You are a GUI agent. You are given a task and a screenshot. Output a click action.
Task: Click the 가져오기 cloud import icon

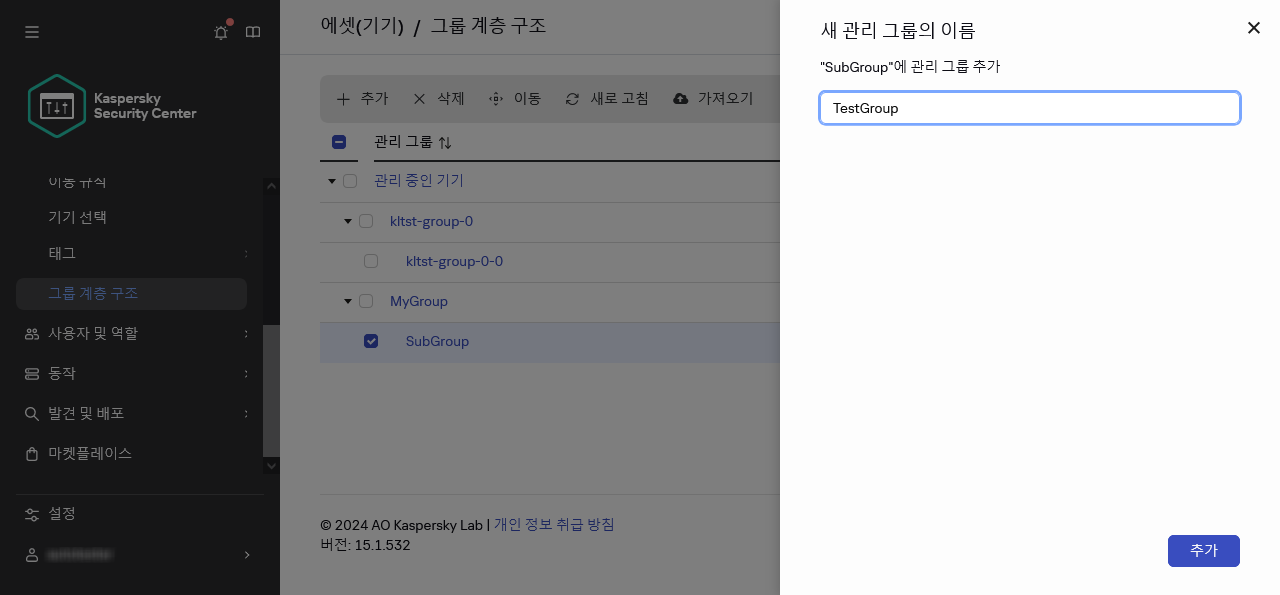[x=681, y=98]
